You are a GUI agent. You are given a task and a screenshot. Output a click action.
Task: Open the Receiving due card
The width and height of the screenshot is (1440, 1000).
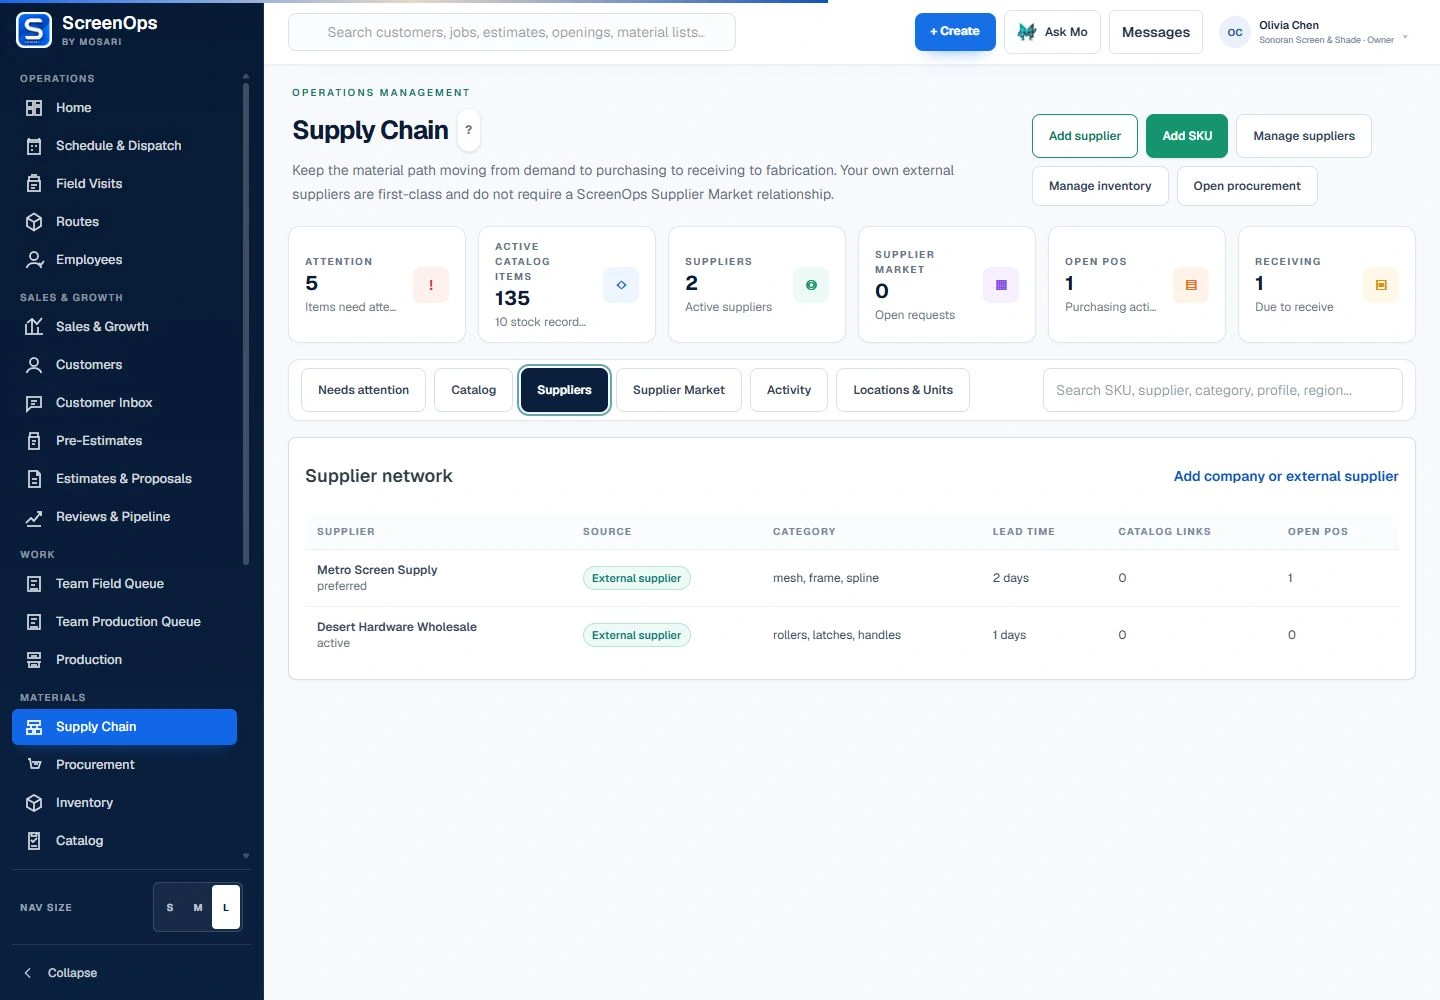1327,285
